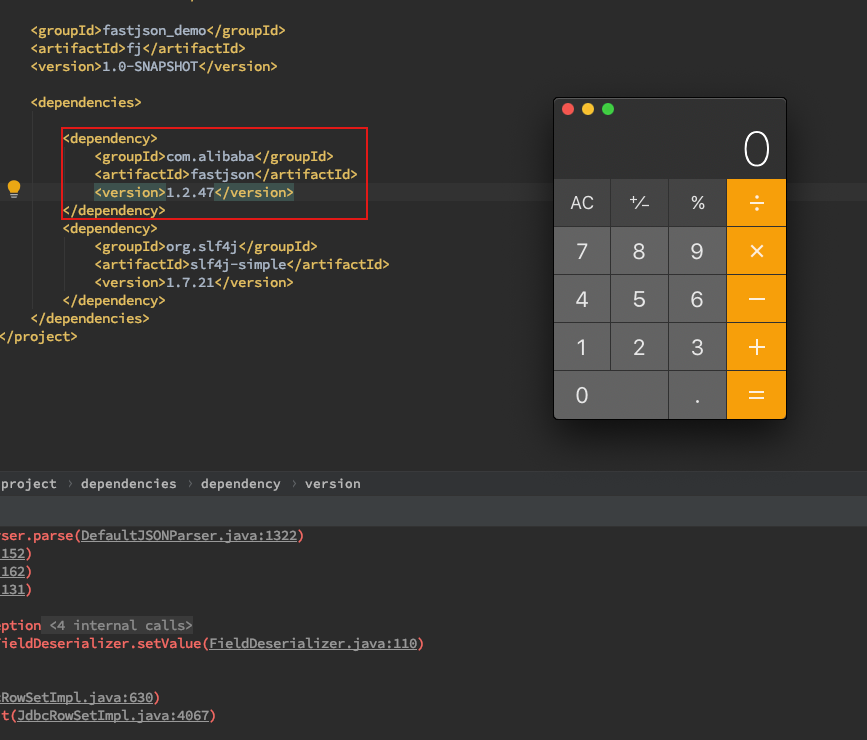867x740 pixels.
Task: Click the 1 key on Calculator
Action: [582, 347]
